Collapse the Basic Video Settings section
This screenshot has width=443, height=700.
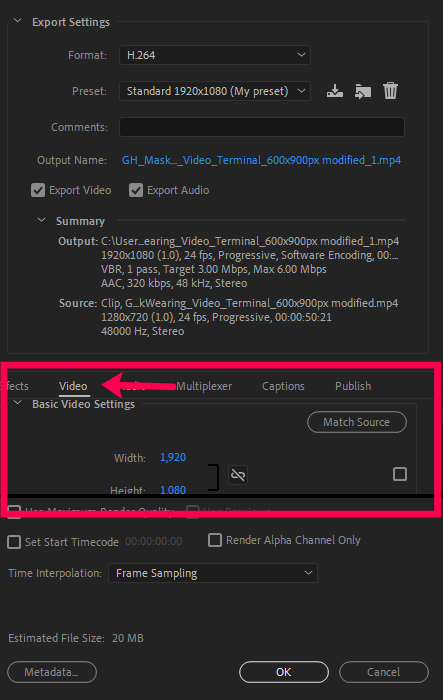coord(17,403)
